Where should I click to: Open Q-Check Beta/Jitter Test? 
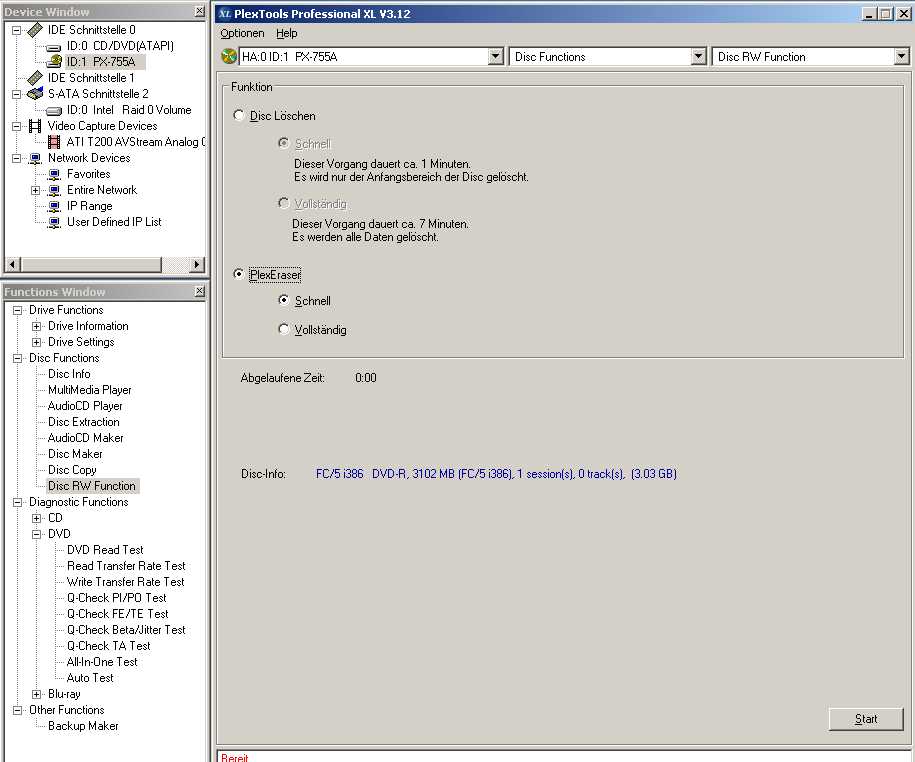(x=126, y=630)
